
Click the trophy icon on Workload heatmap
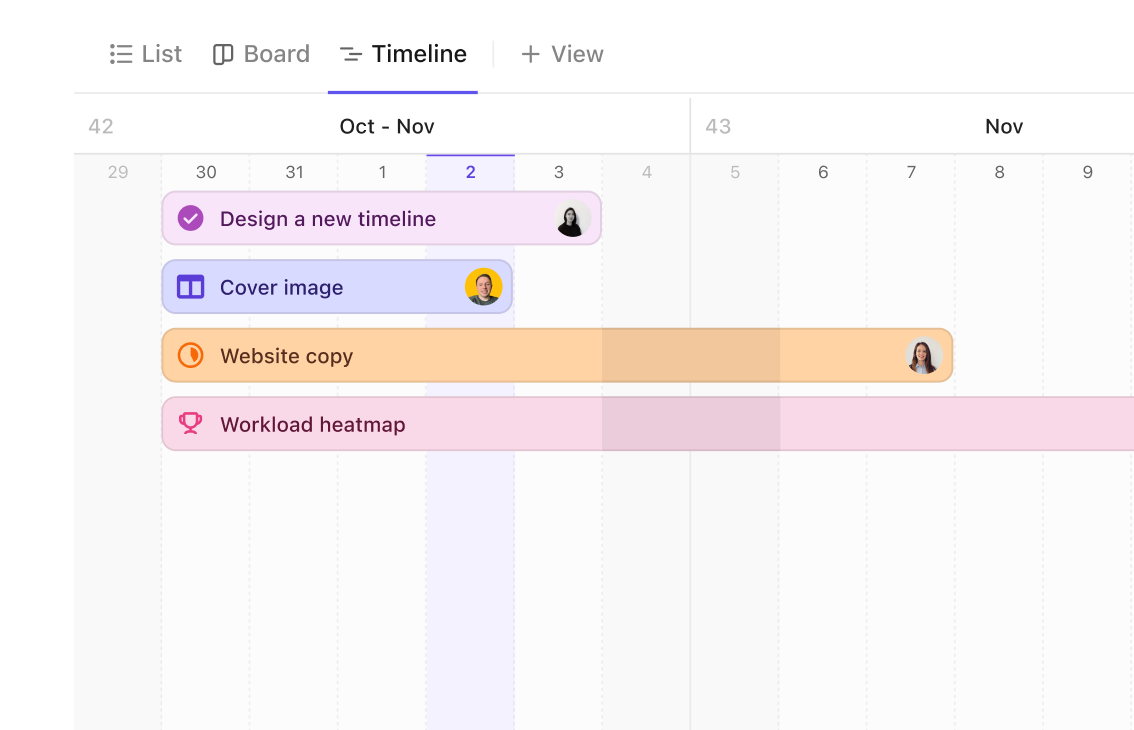pos(190,424)
